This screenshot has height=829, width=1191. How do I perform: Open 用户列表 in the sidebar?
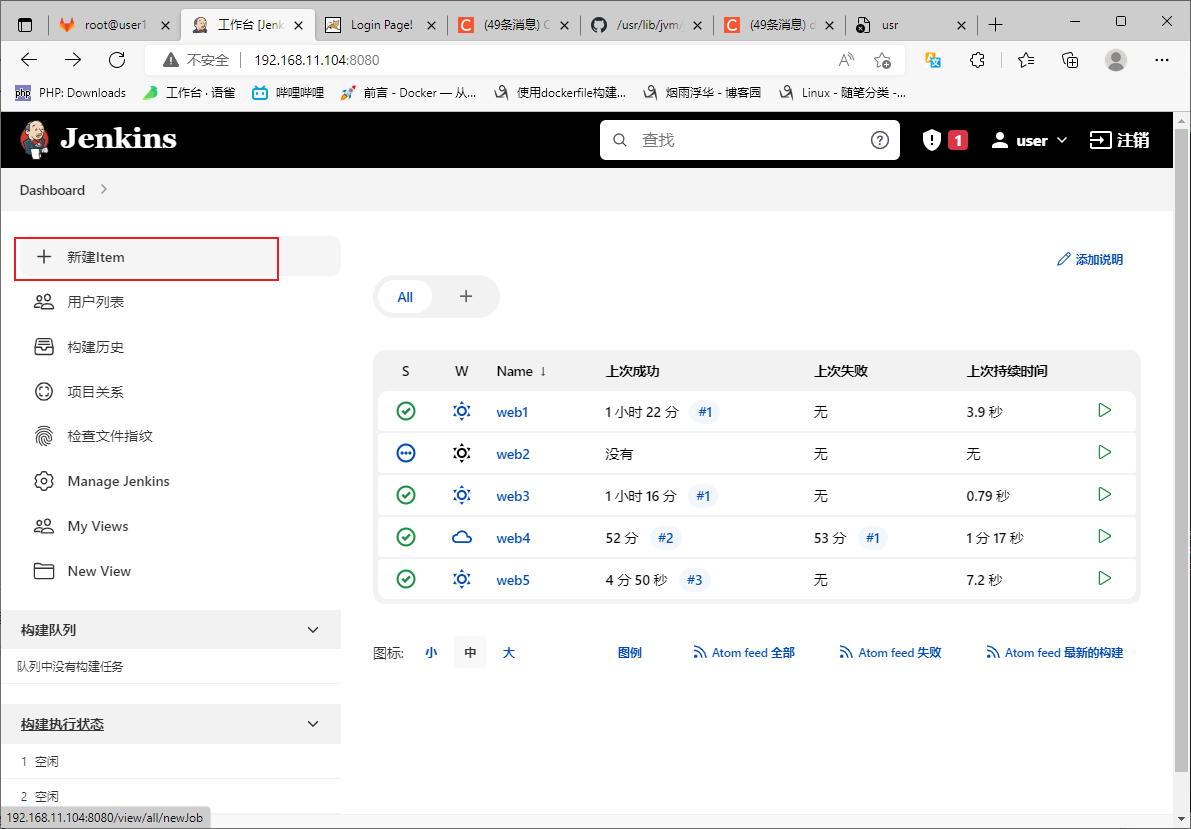[x=95, y=302]
